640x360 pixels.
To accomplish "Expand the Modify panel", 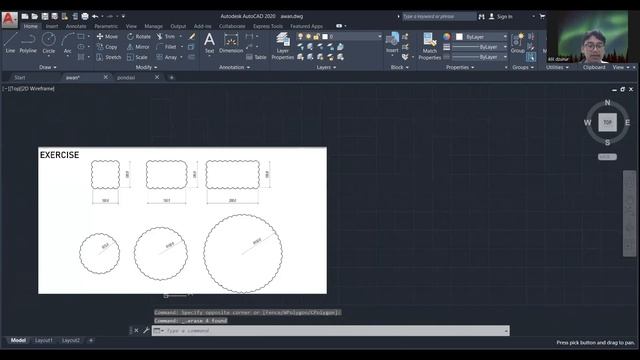I will (x=146, y=67).
